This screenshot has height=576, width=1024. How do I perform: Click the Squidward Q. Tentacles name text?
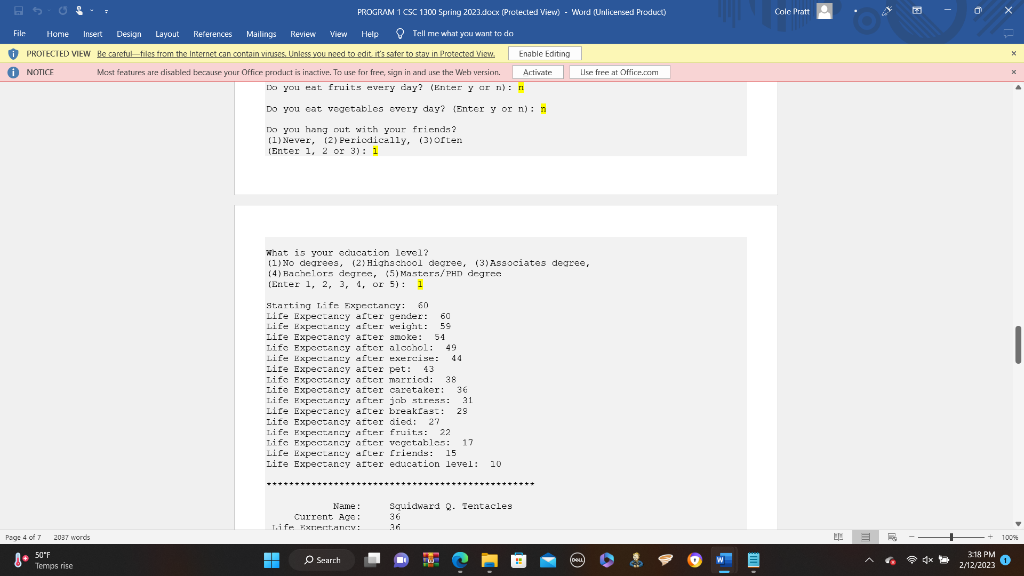point(451,506)
